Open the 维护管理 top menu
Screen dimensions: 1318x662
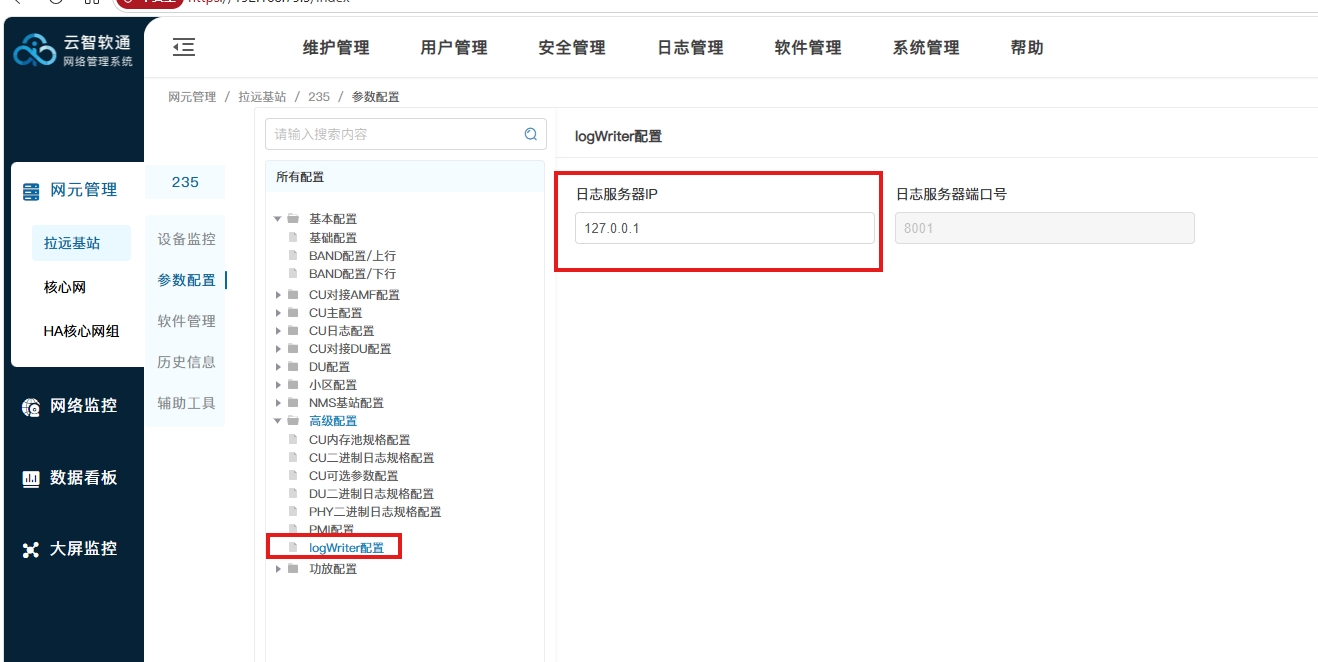pyautogui.click(x=336, y=47)
